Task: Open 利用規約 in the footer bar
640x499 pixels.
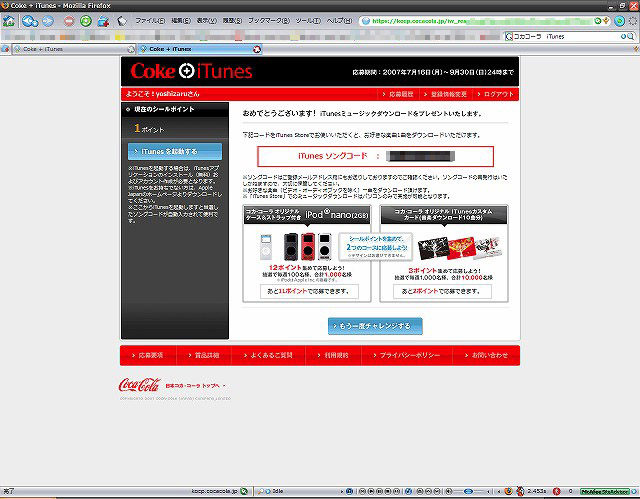Action: pos(333,355)
